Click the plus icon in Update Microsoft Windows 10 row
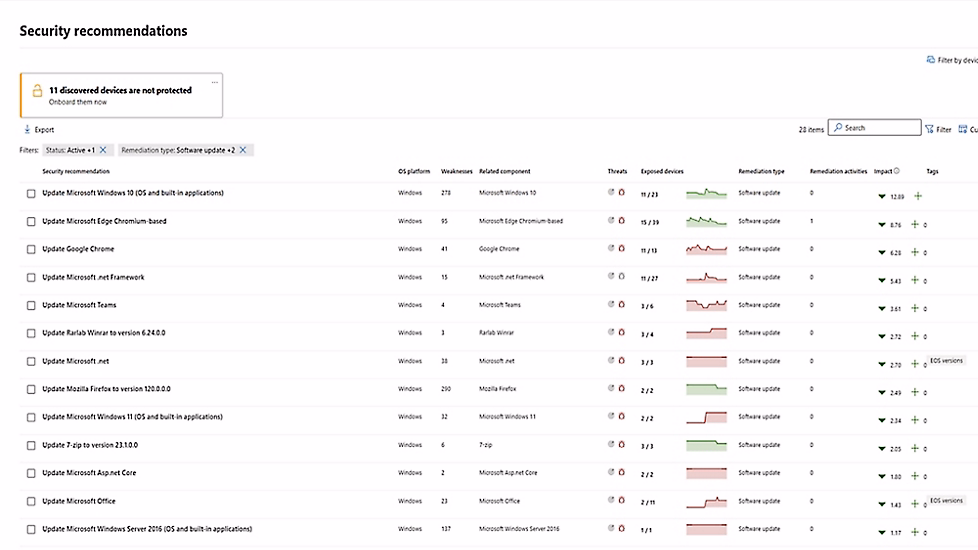Screen dimensions: 978x550 tap(918, 196)
